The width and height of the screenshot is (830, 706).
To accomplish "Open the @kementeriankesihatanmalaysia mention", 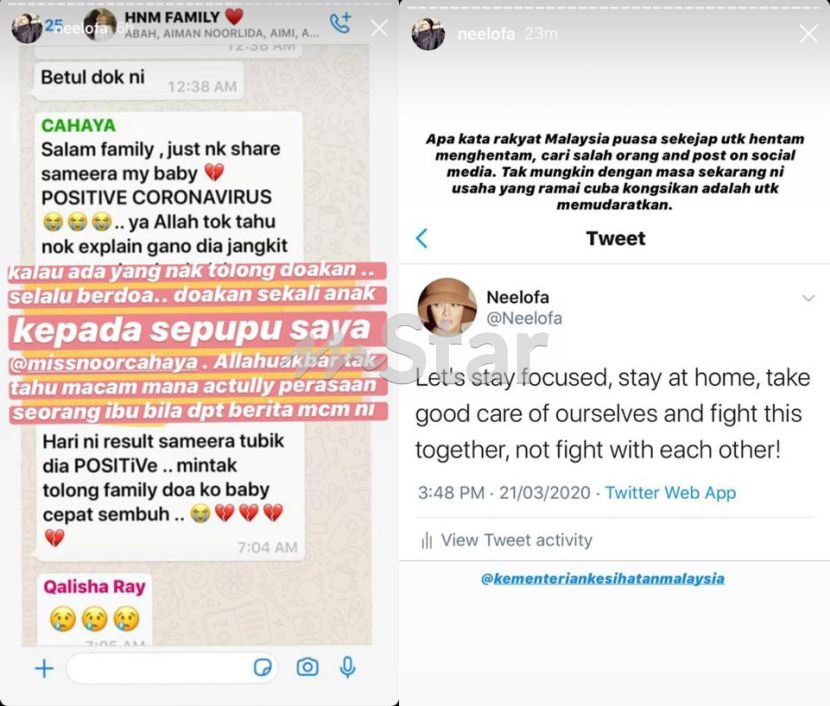I will [602, 578].
